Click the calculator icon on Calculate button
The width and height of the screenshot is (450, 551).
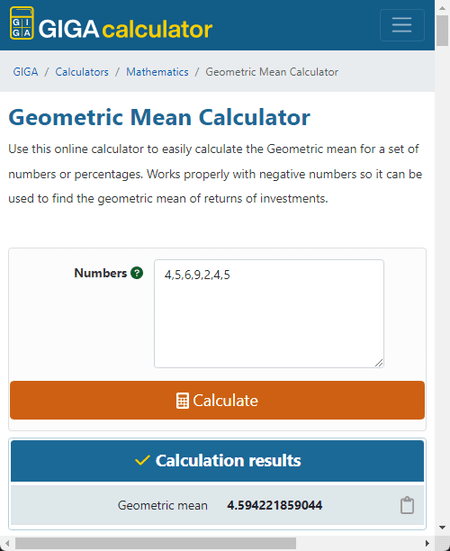tap(182, 401)
